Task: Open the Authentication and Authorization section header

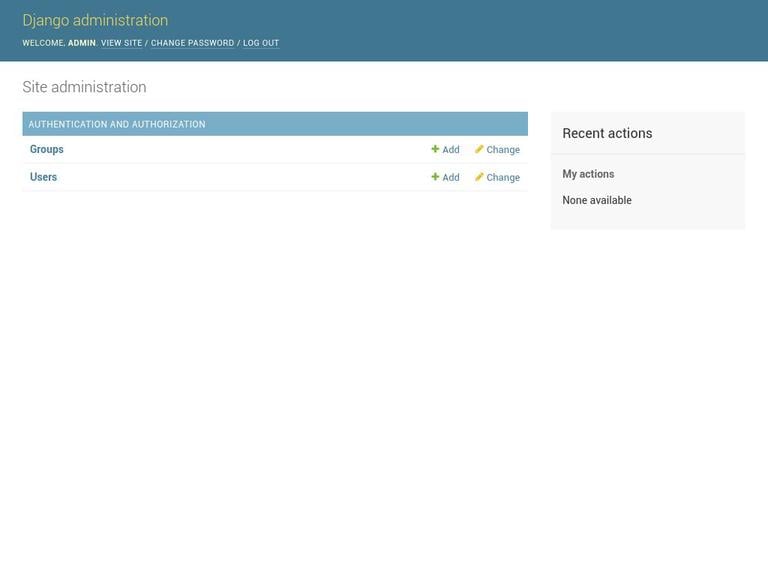Action: click(x=117, y=124)
